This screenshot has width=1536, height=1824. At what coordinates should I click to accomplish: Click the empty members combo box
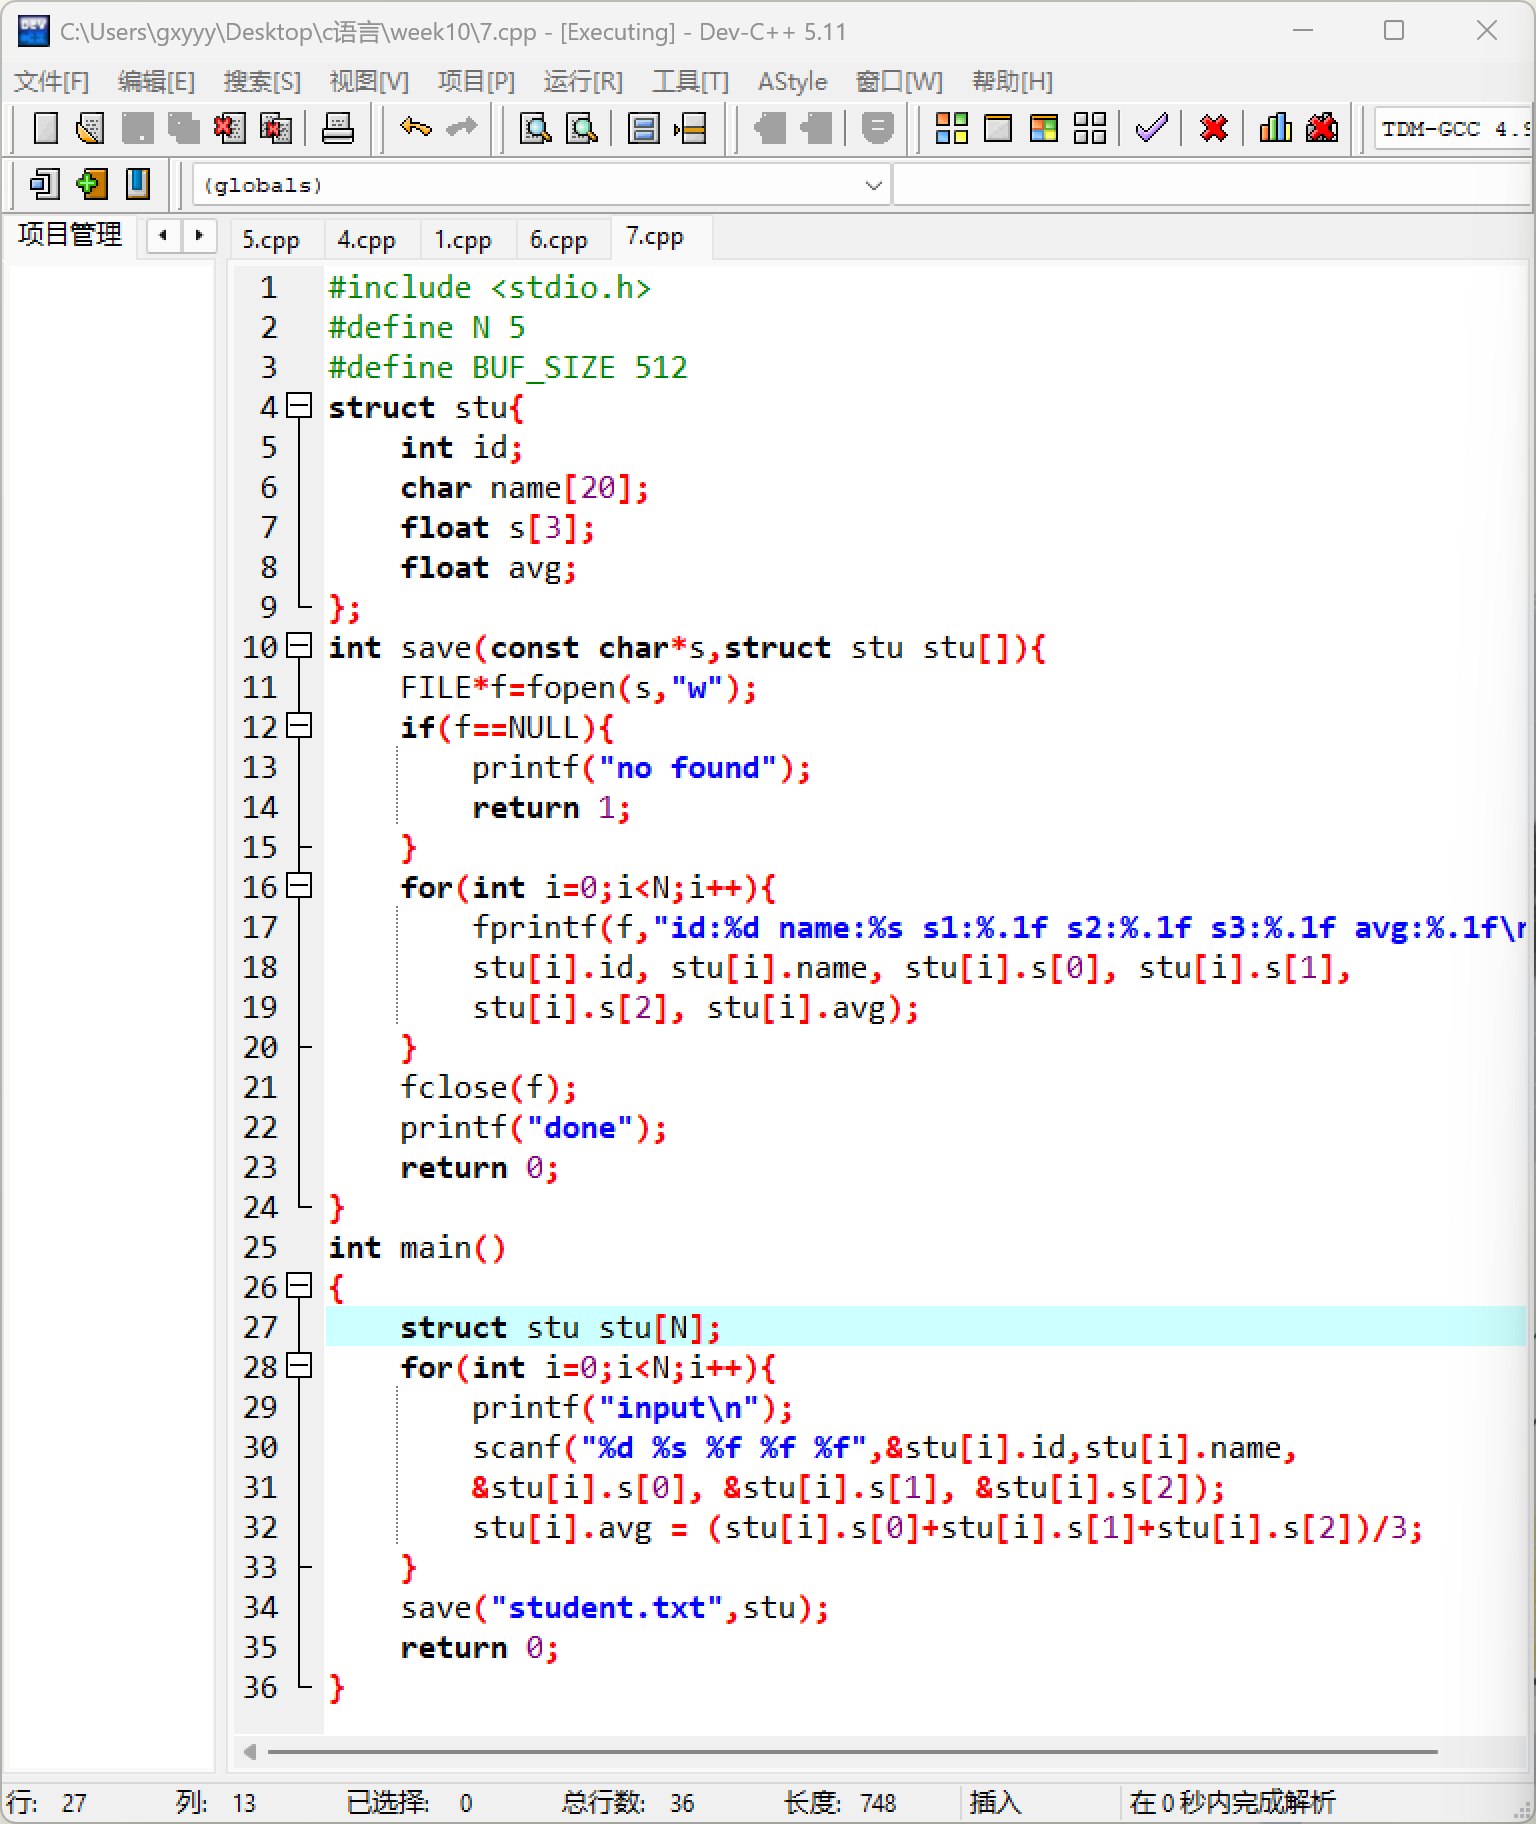coord(1212,185)
